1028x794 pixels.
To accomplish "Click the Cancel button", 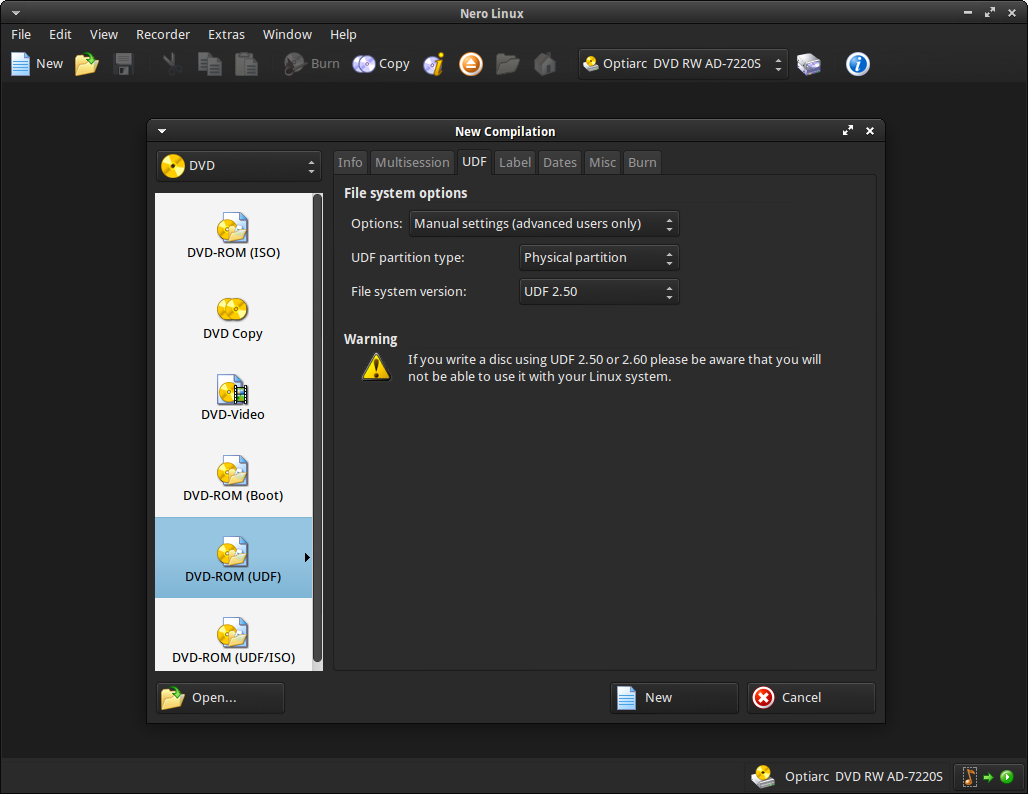I will click(811, 698).
